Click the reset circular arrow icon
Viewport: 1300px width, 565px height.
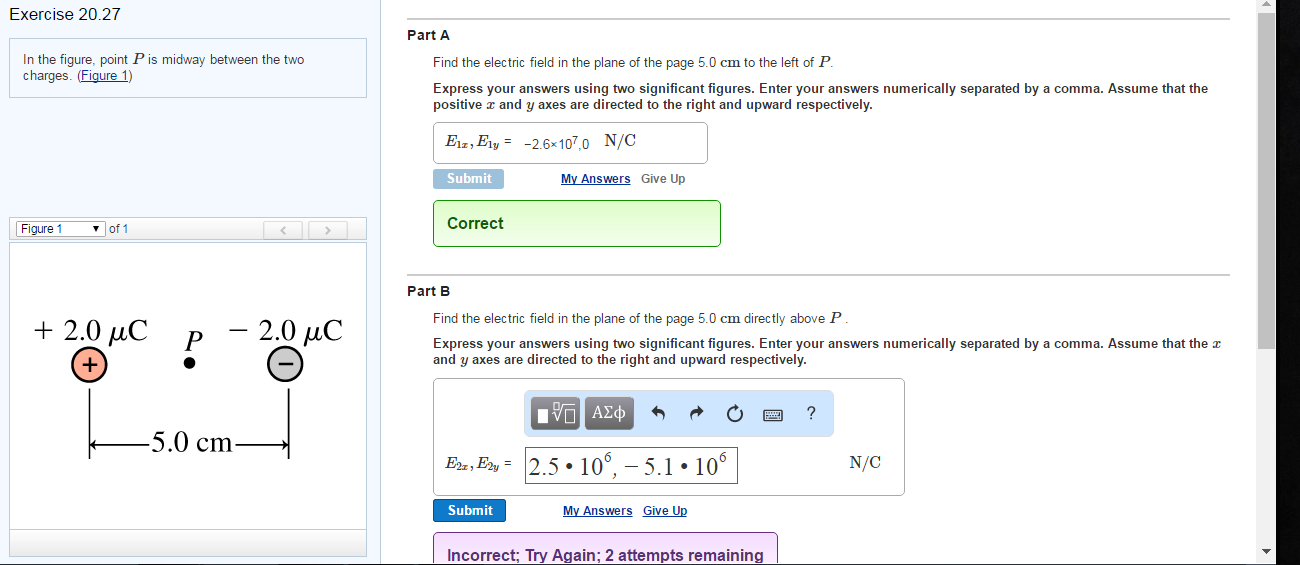[x=735, y=413]
